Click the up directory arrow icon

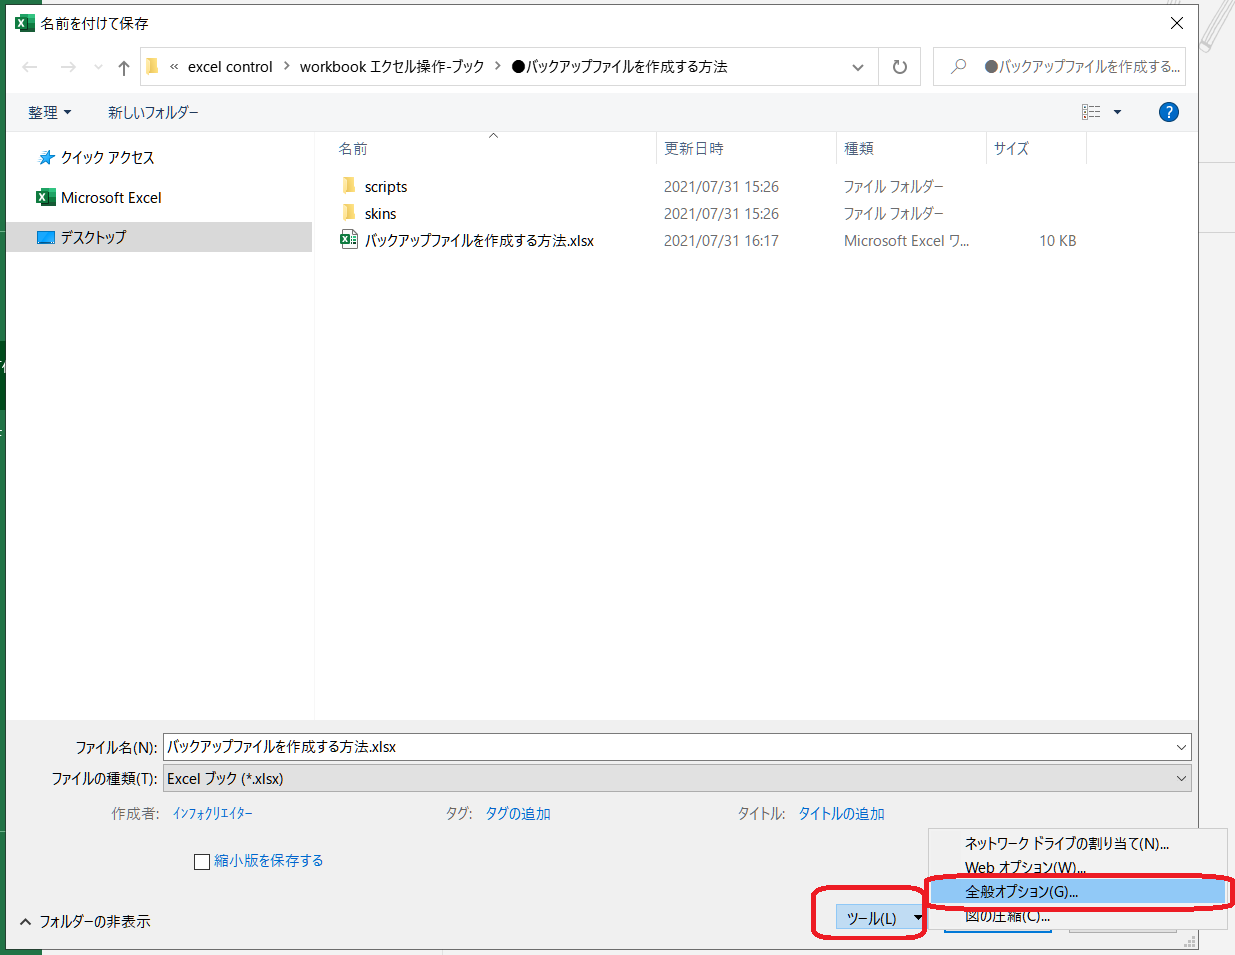(124, 67)
